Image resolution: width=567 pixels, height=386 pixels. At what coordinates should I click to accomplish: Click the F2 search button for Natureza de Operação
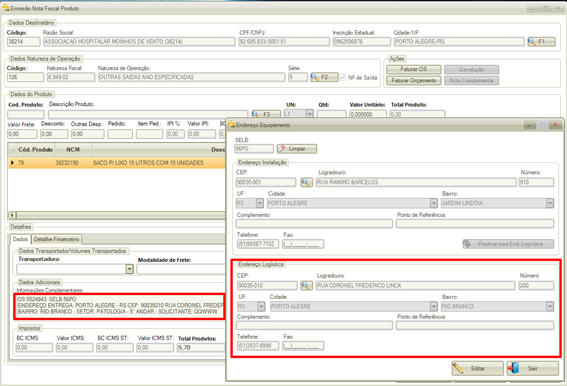(x=324, y=77)
